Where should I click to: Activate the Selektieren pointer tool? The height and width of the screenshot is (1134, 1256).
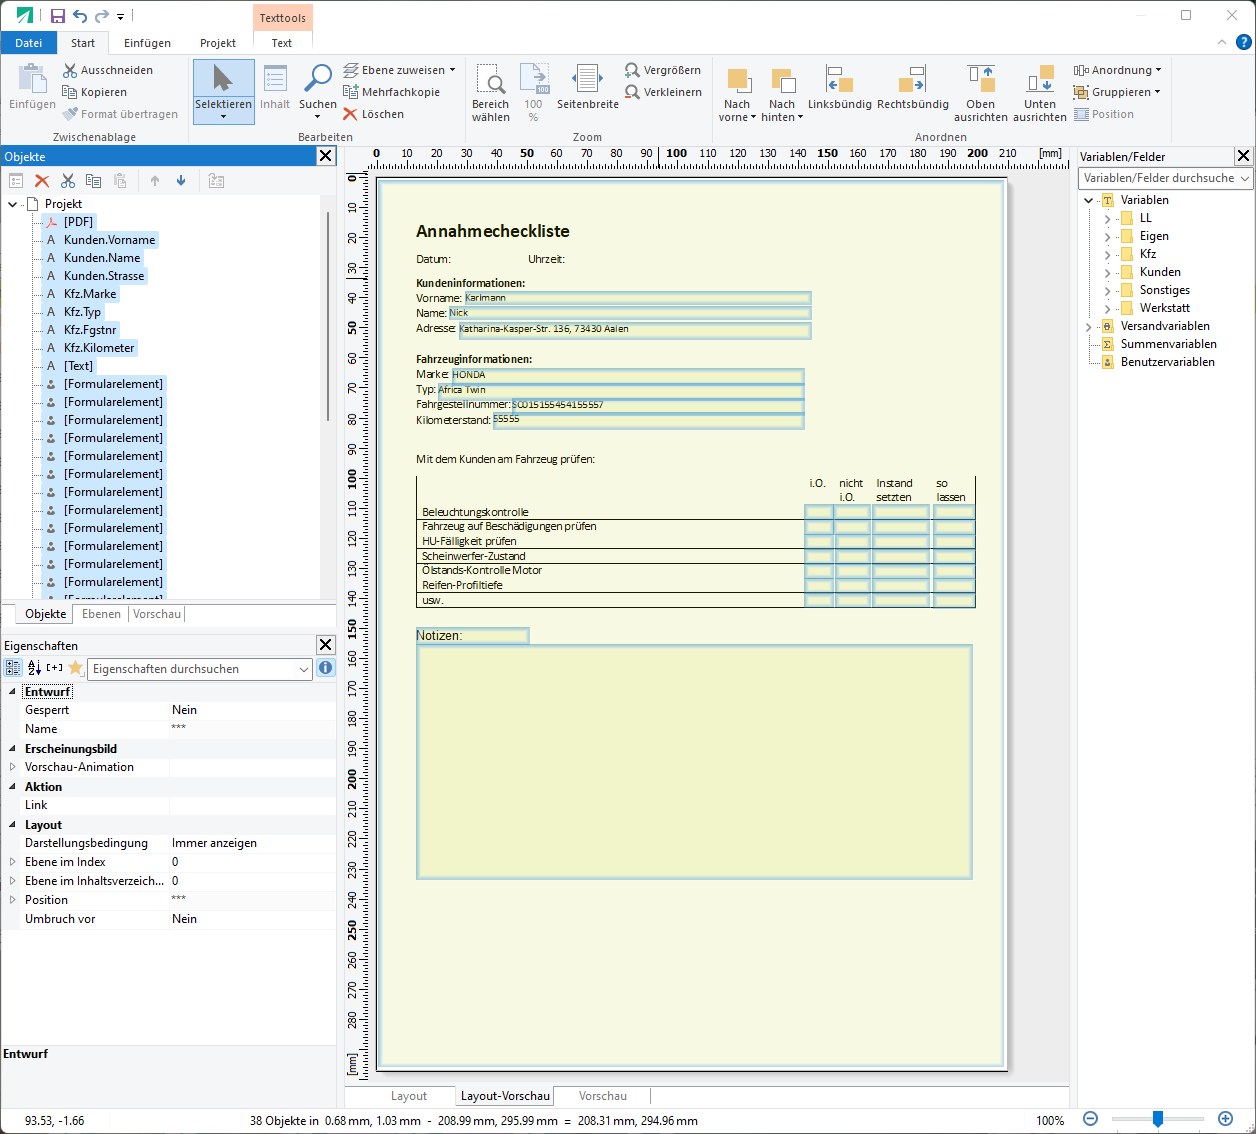click(x=224, y=92)
